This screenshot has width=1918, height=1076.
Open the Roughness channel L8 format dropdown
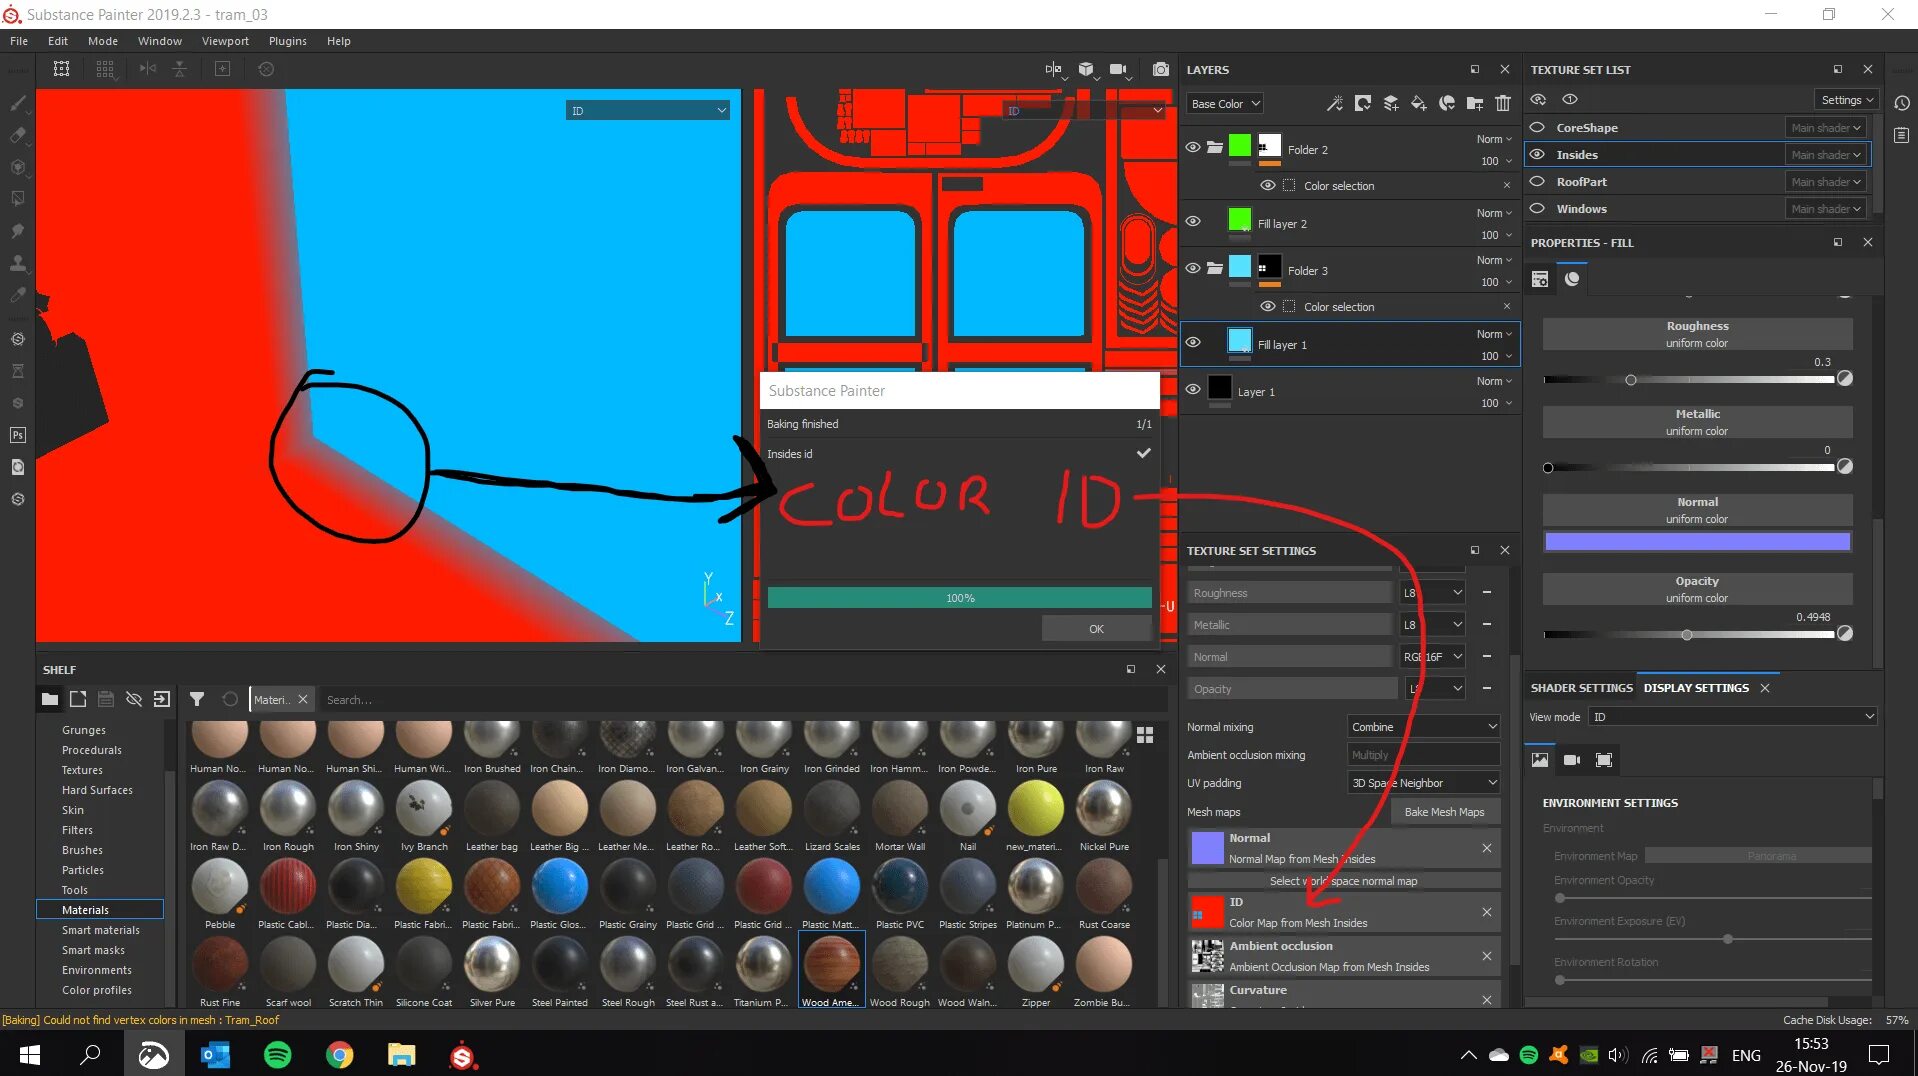[x=1432, y=592]
